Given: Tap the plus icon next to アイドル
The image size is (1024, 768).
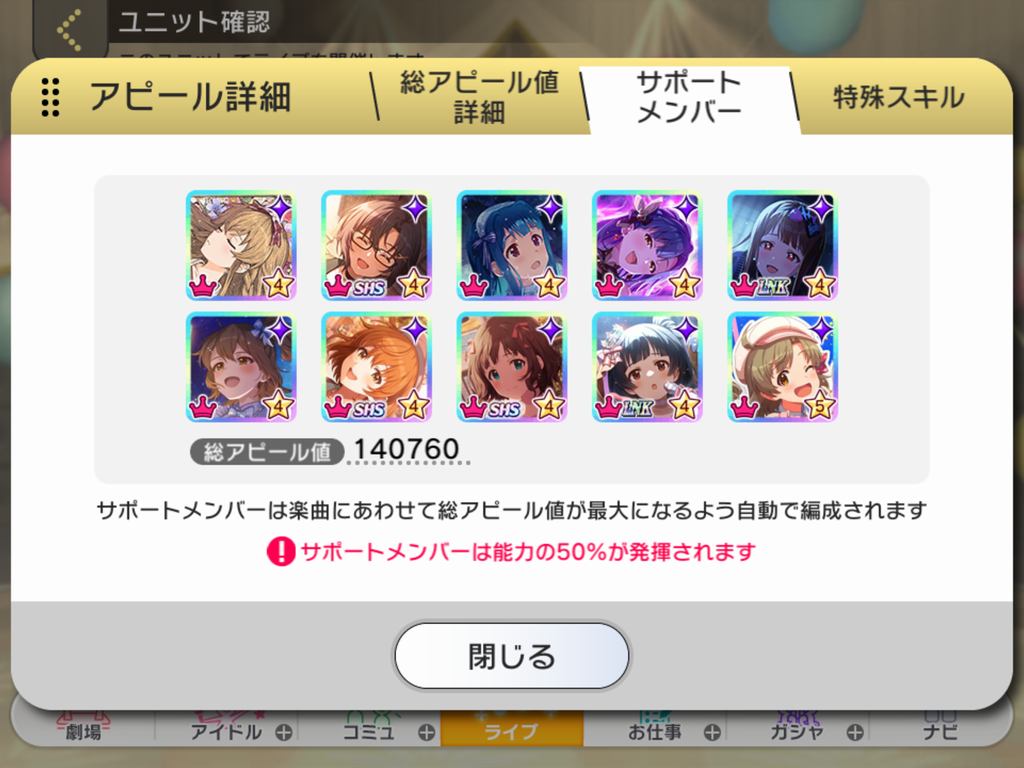Looking at the screenshot, I should click(283, 733).
